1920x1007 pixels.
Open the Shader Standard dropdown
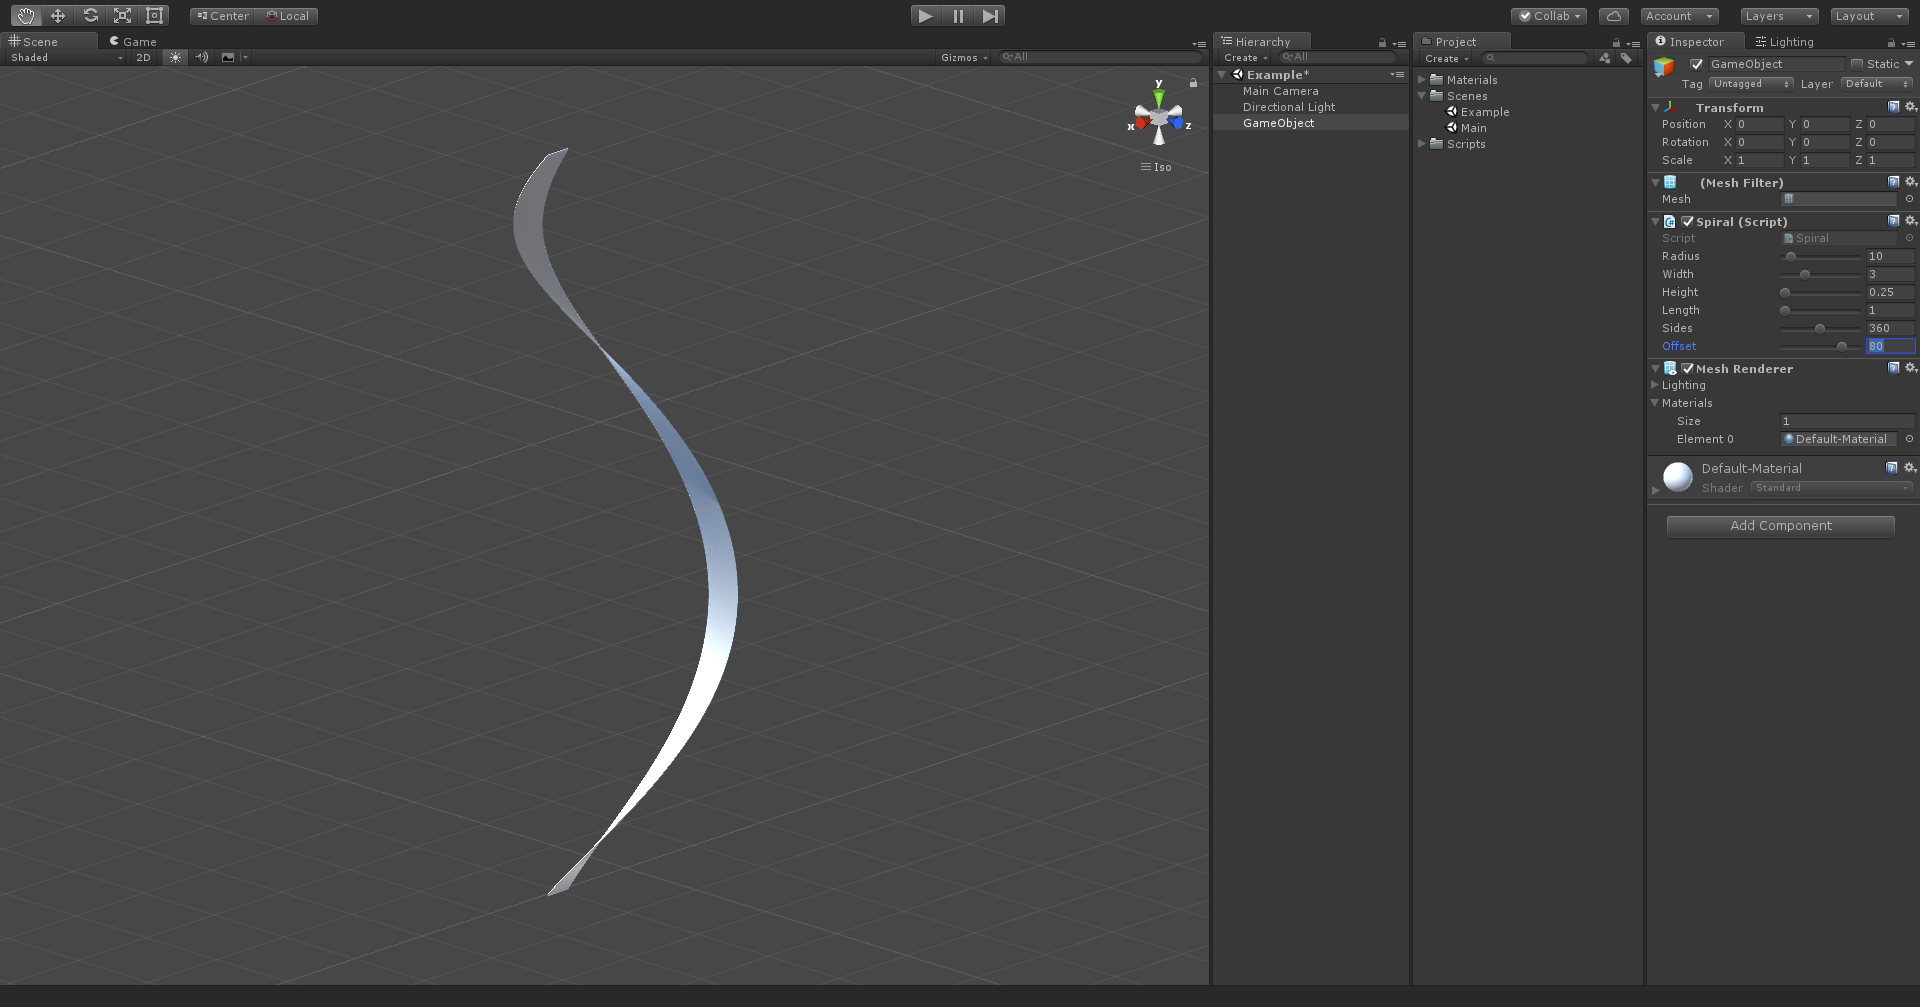click(x=1832, y=488)
